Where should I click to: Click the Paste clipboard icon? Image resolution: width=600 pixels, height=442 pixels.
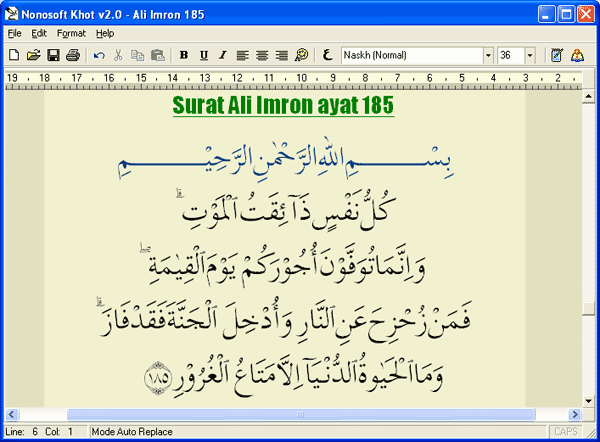click(156, 55)
